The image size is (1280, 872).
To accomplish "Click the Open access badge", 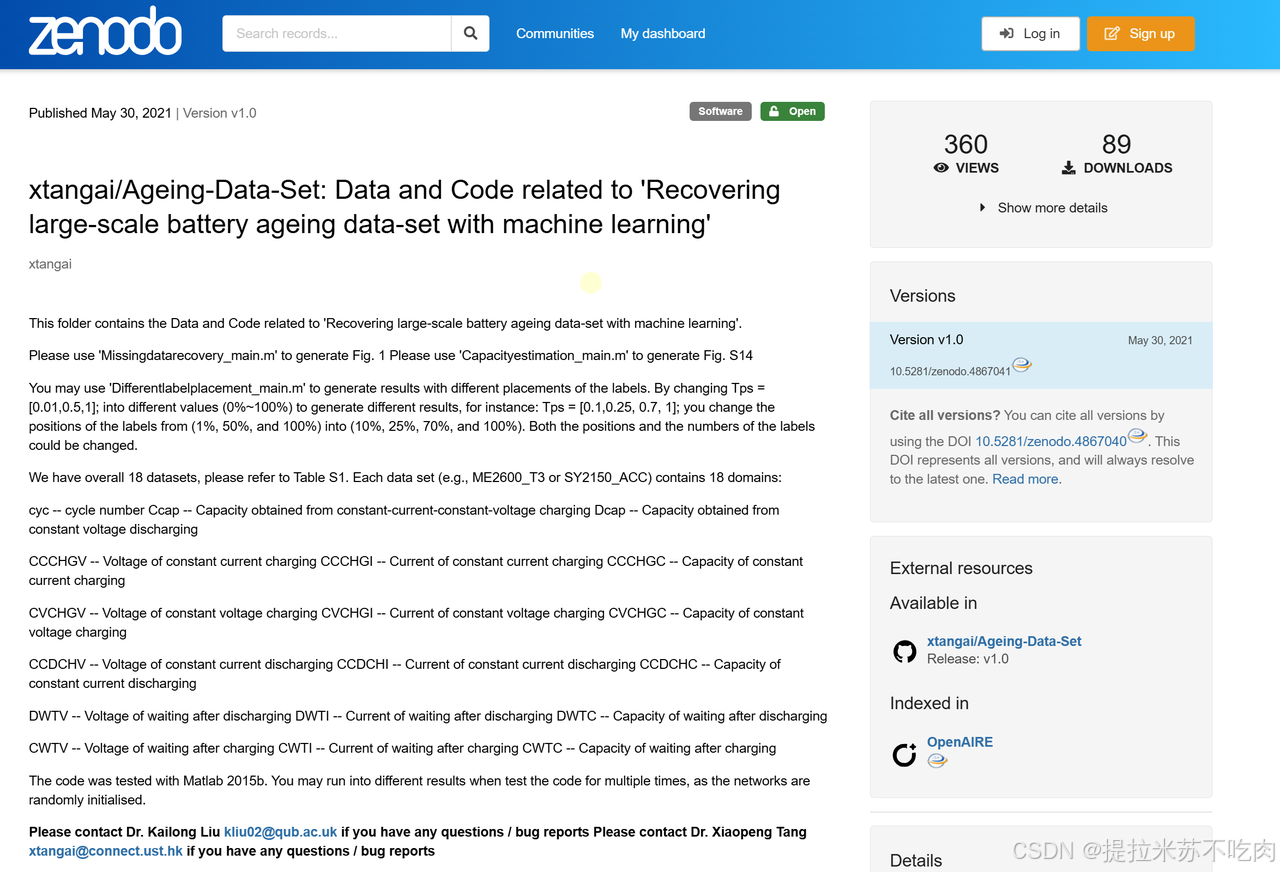I will (x=792, y=111).
